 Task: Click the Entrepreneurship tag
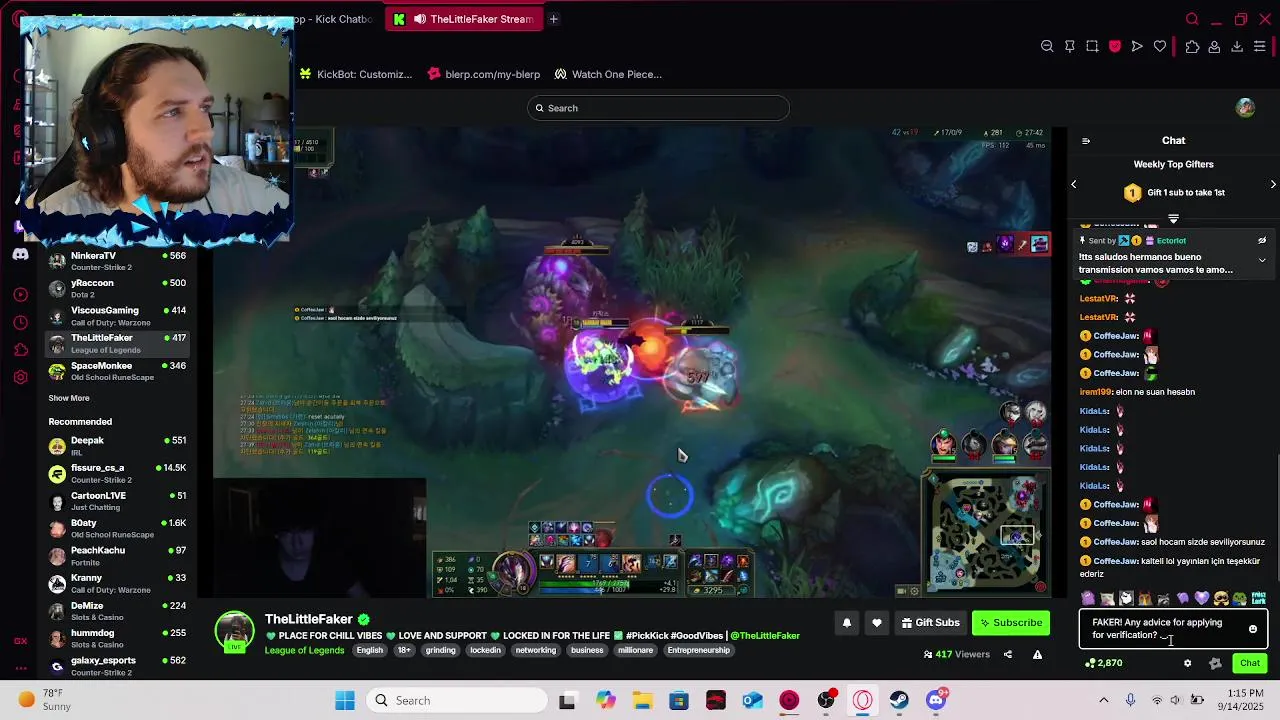698,650
